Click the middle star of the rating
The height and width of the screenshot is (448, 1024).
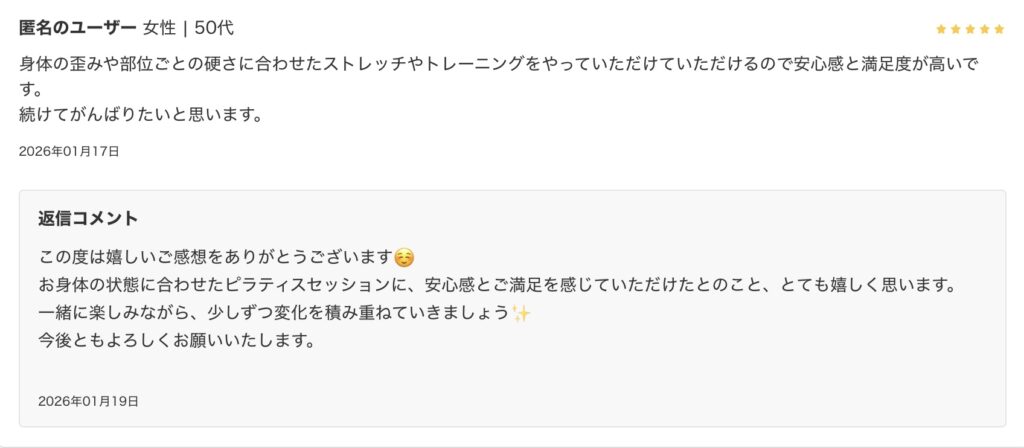[x=969, y=30]
